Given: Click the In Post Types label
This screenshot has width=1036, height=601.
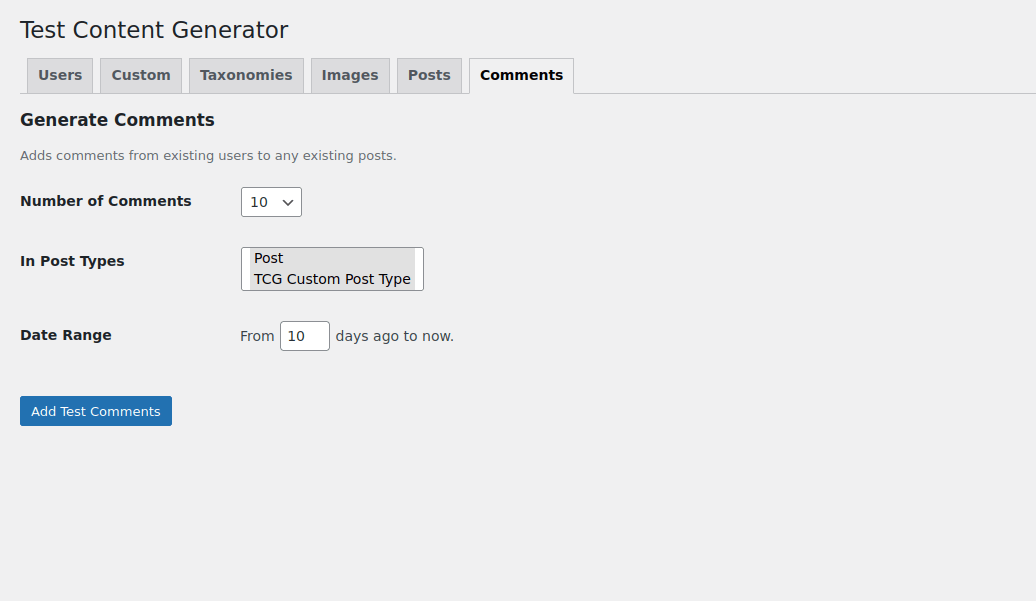Looking at the screenshot, I should (72, 261).
